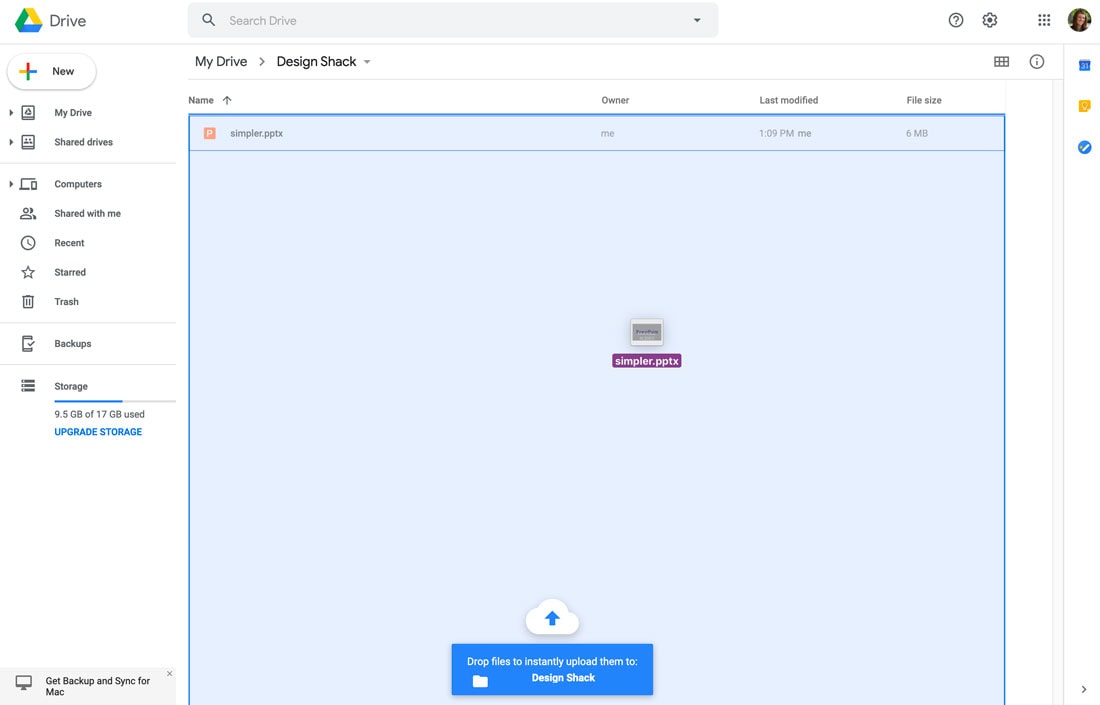Expand the My Drive tree arrow

(11, 112)
